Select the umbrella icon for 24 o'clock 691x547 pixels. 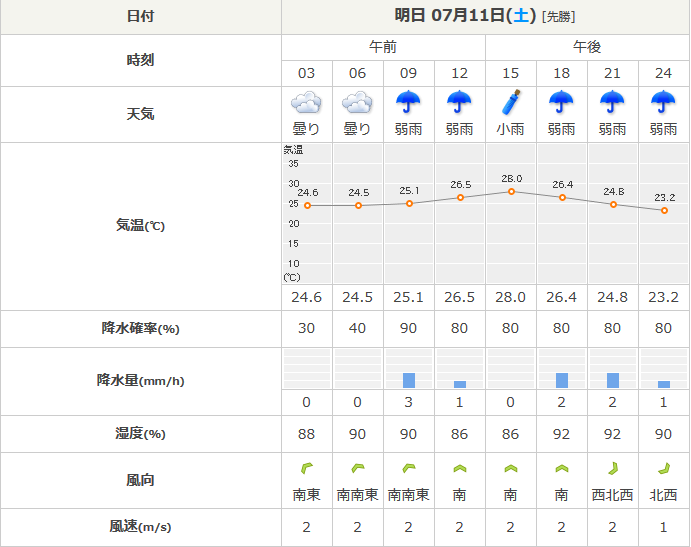point(663,102)
